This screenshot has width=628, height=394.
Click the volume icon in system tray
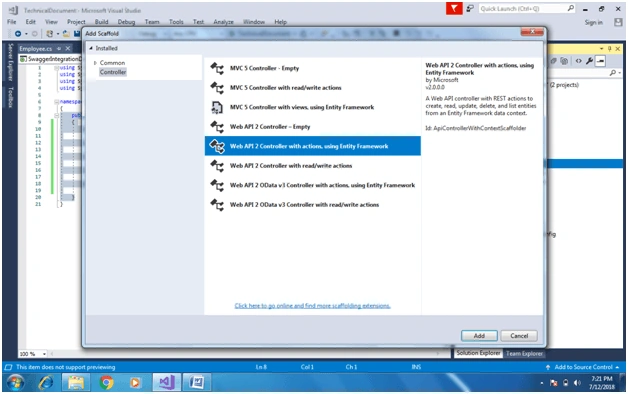(577, 383)
